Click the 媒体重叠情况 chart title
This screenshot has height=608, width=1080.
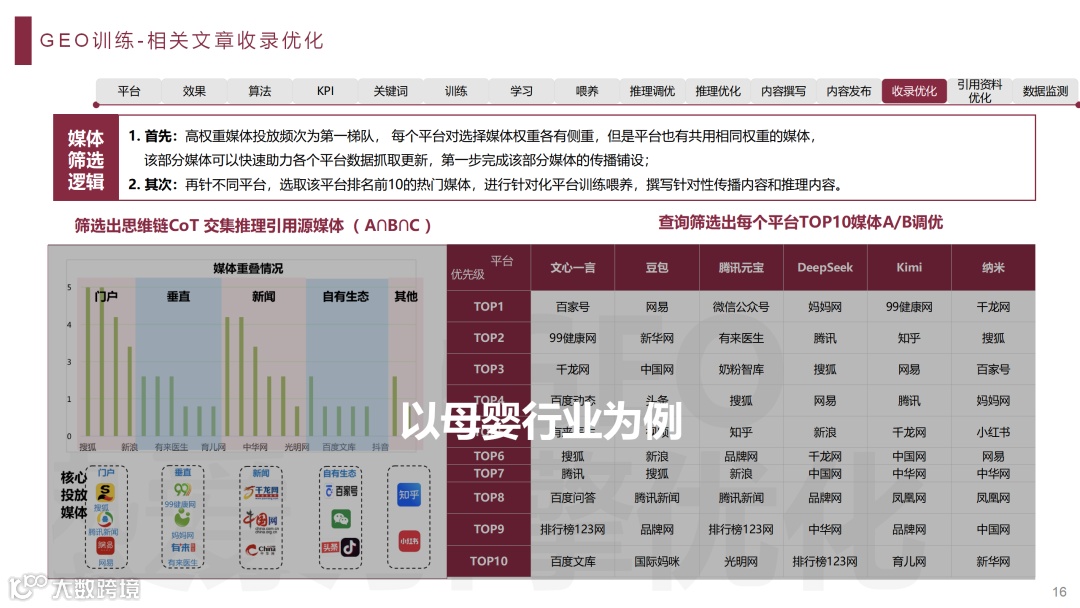tap(248, 269)
